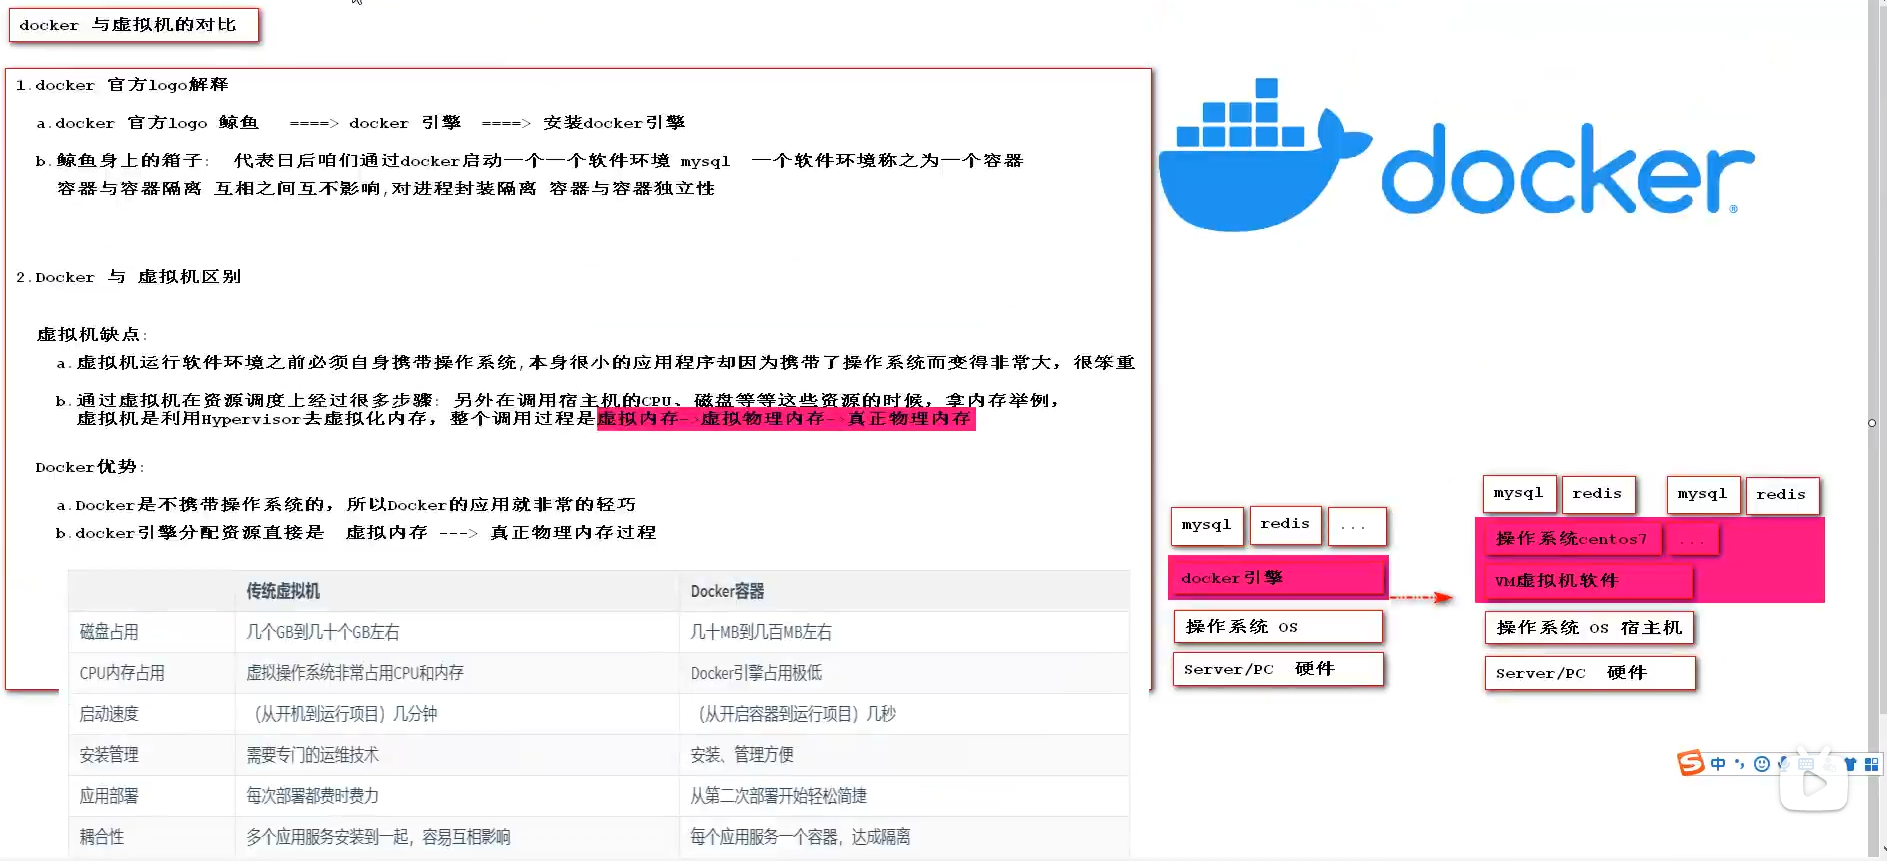Click the '启动速度' row label
The height and width of the screenshot is (861, 1887).
point(109,714)
